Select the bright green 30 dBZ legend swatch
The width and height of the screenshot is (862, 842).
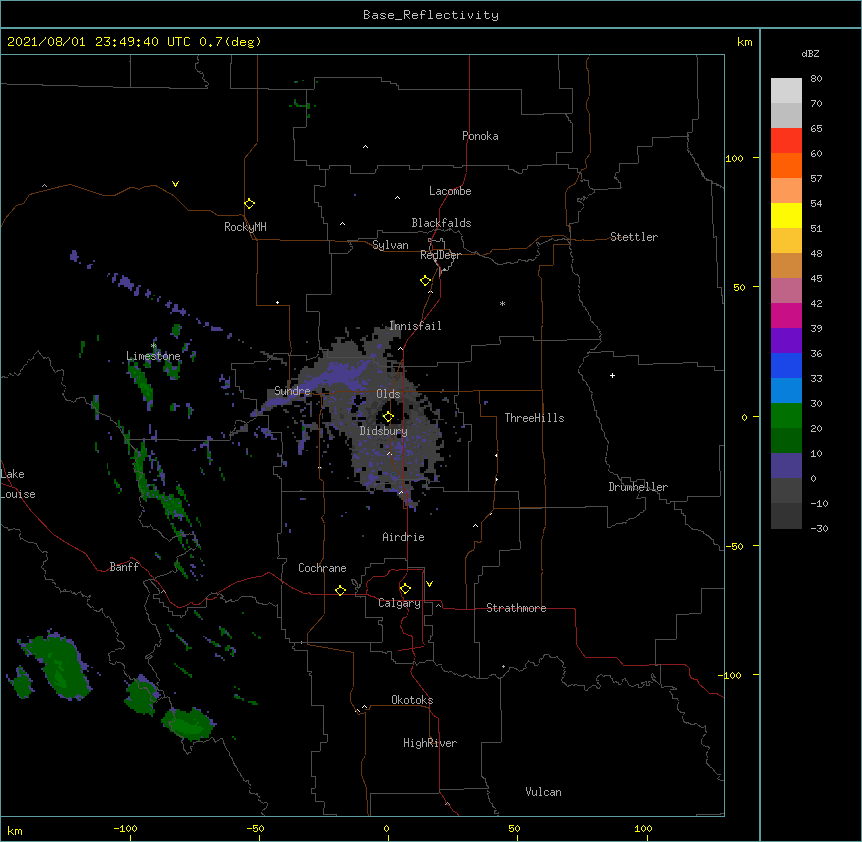point(786,416)
